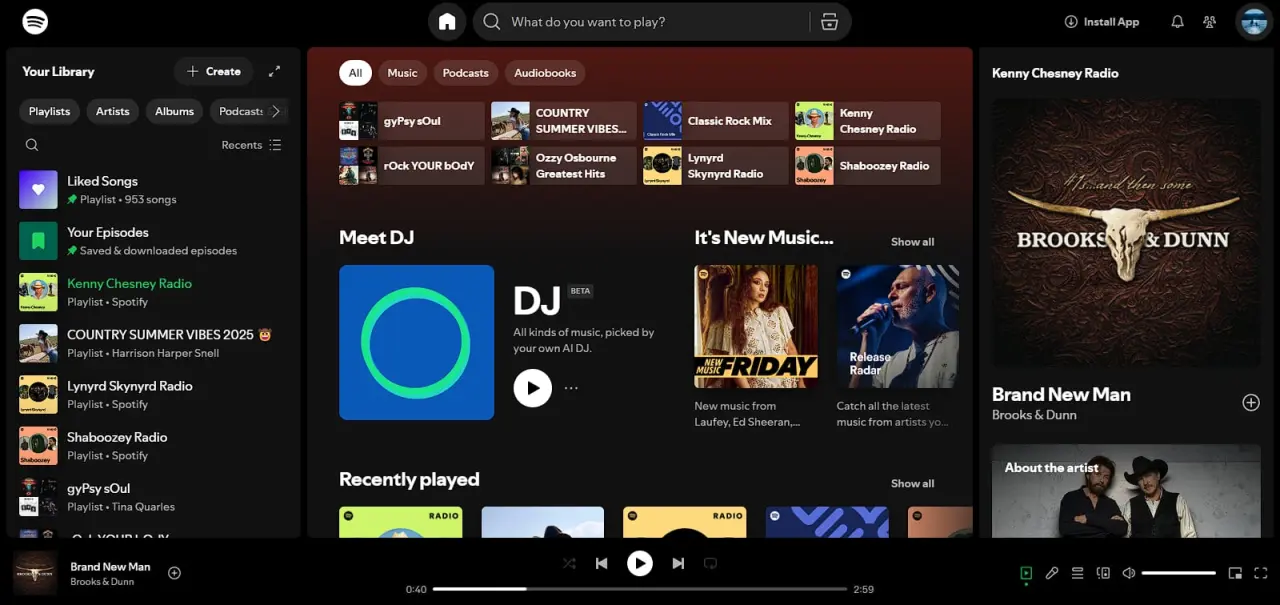Open Recents sort dropdown

[x=251, y=145]
